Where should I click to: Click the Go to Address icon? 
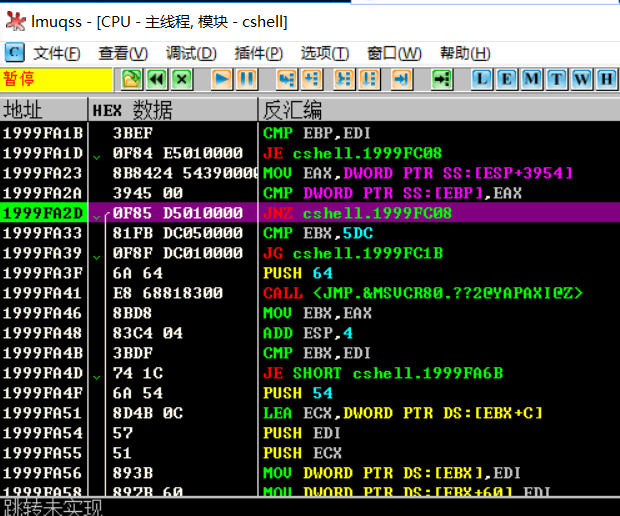[x=442, y=79]
